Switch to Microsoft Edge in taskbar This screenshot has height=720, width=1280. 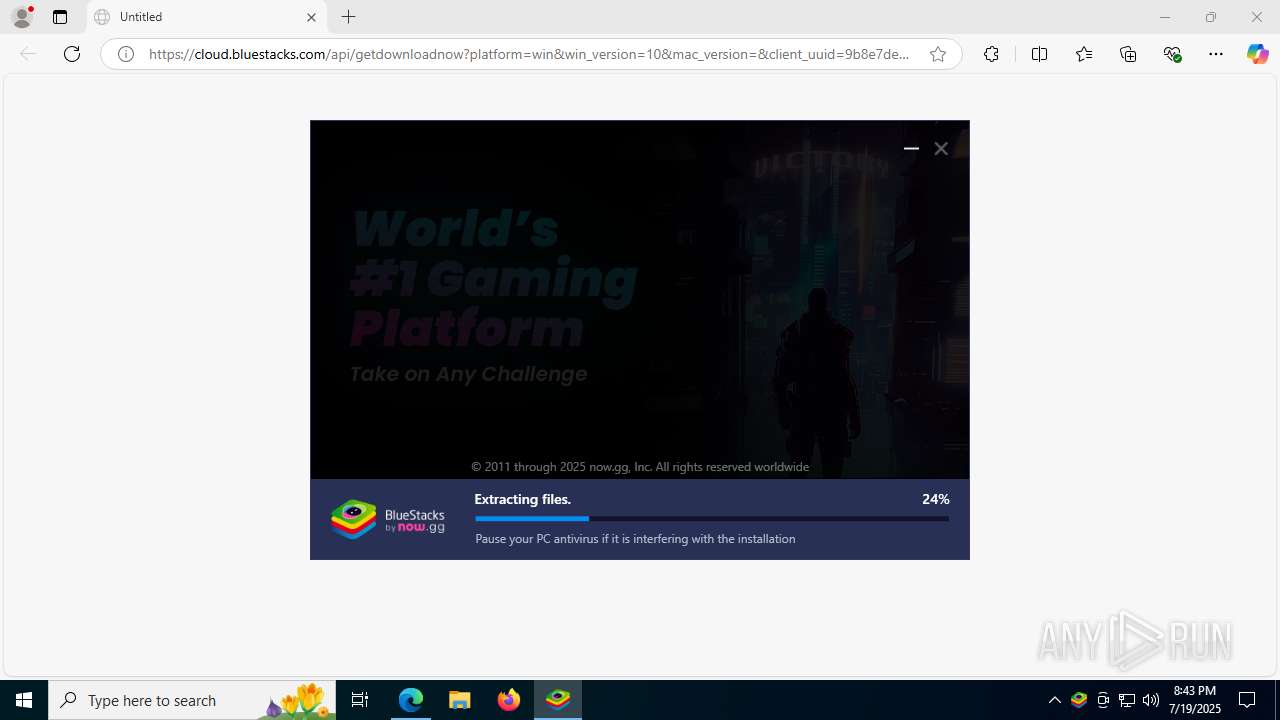[411, 700]
